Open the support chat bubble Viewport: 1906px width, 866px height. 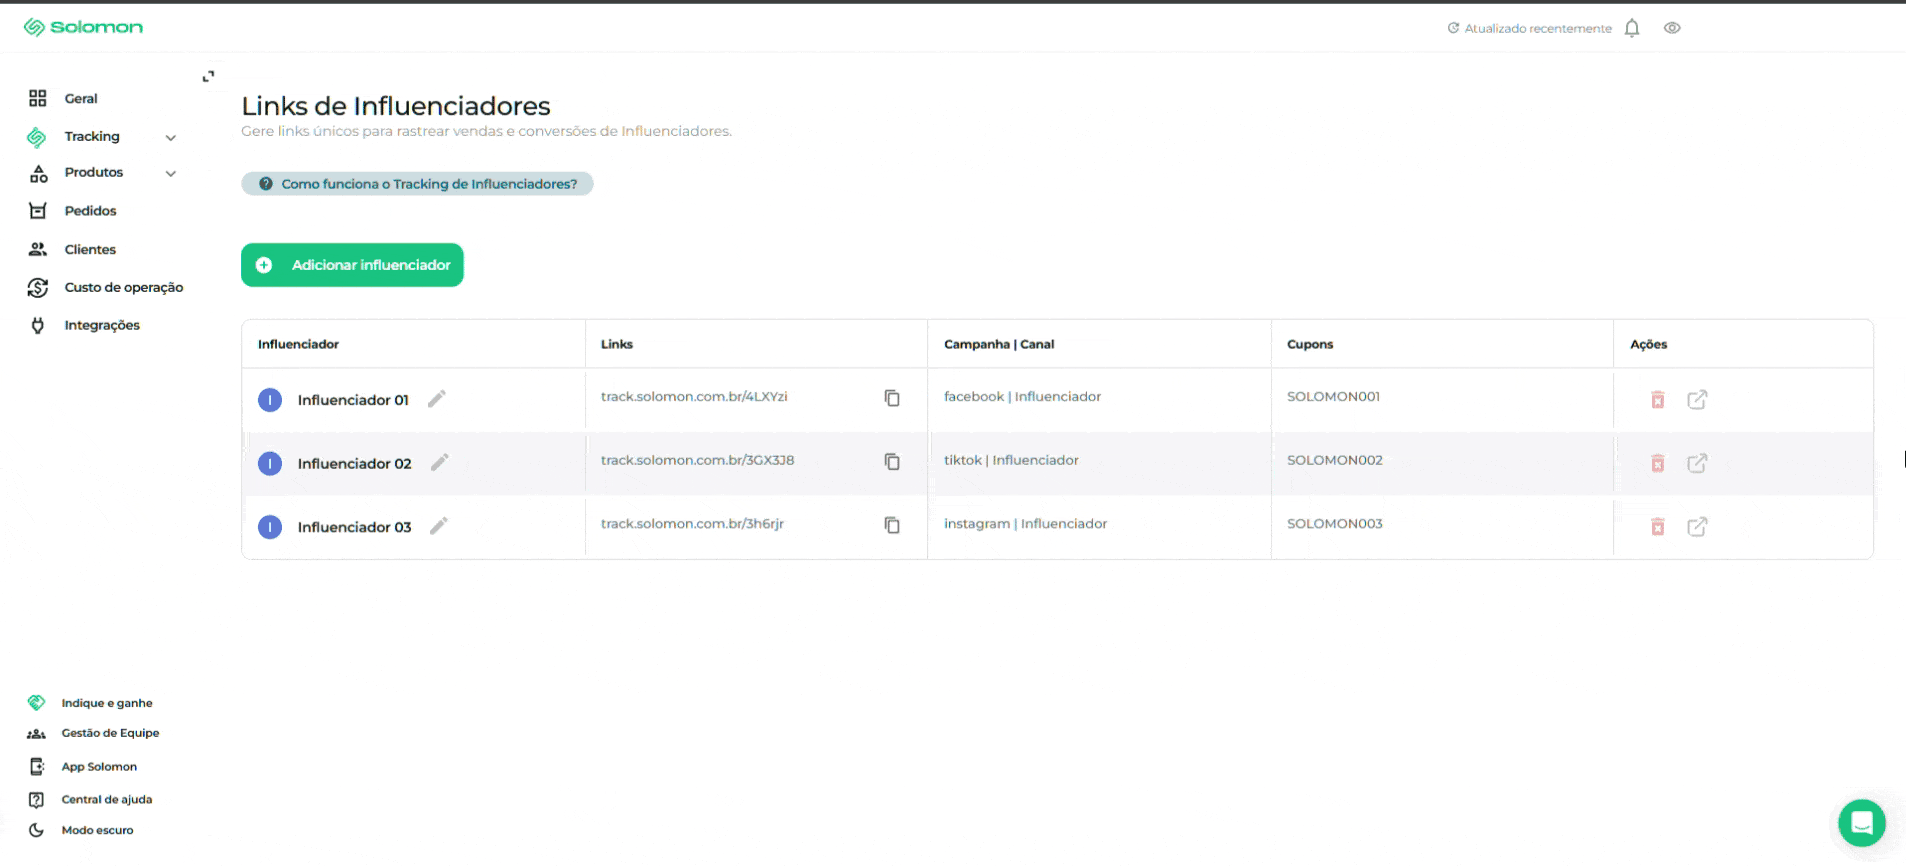point(1861,823)
